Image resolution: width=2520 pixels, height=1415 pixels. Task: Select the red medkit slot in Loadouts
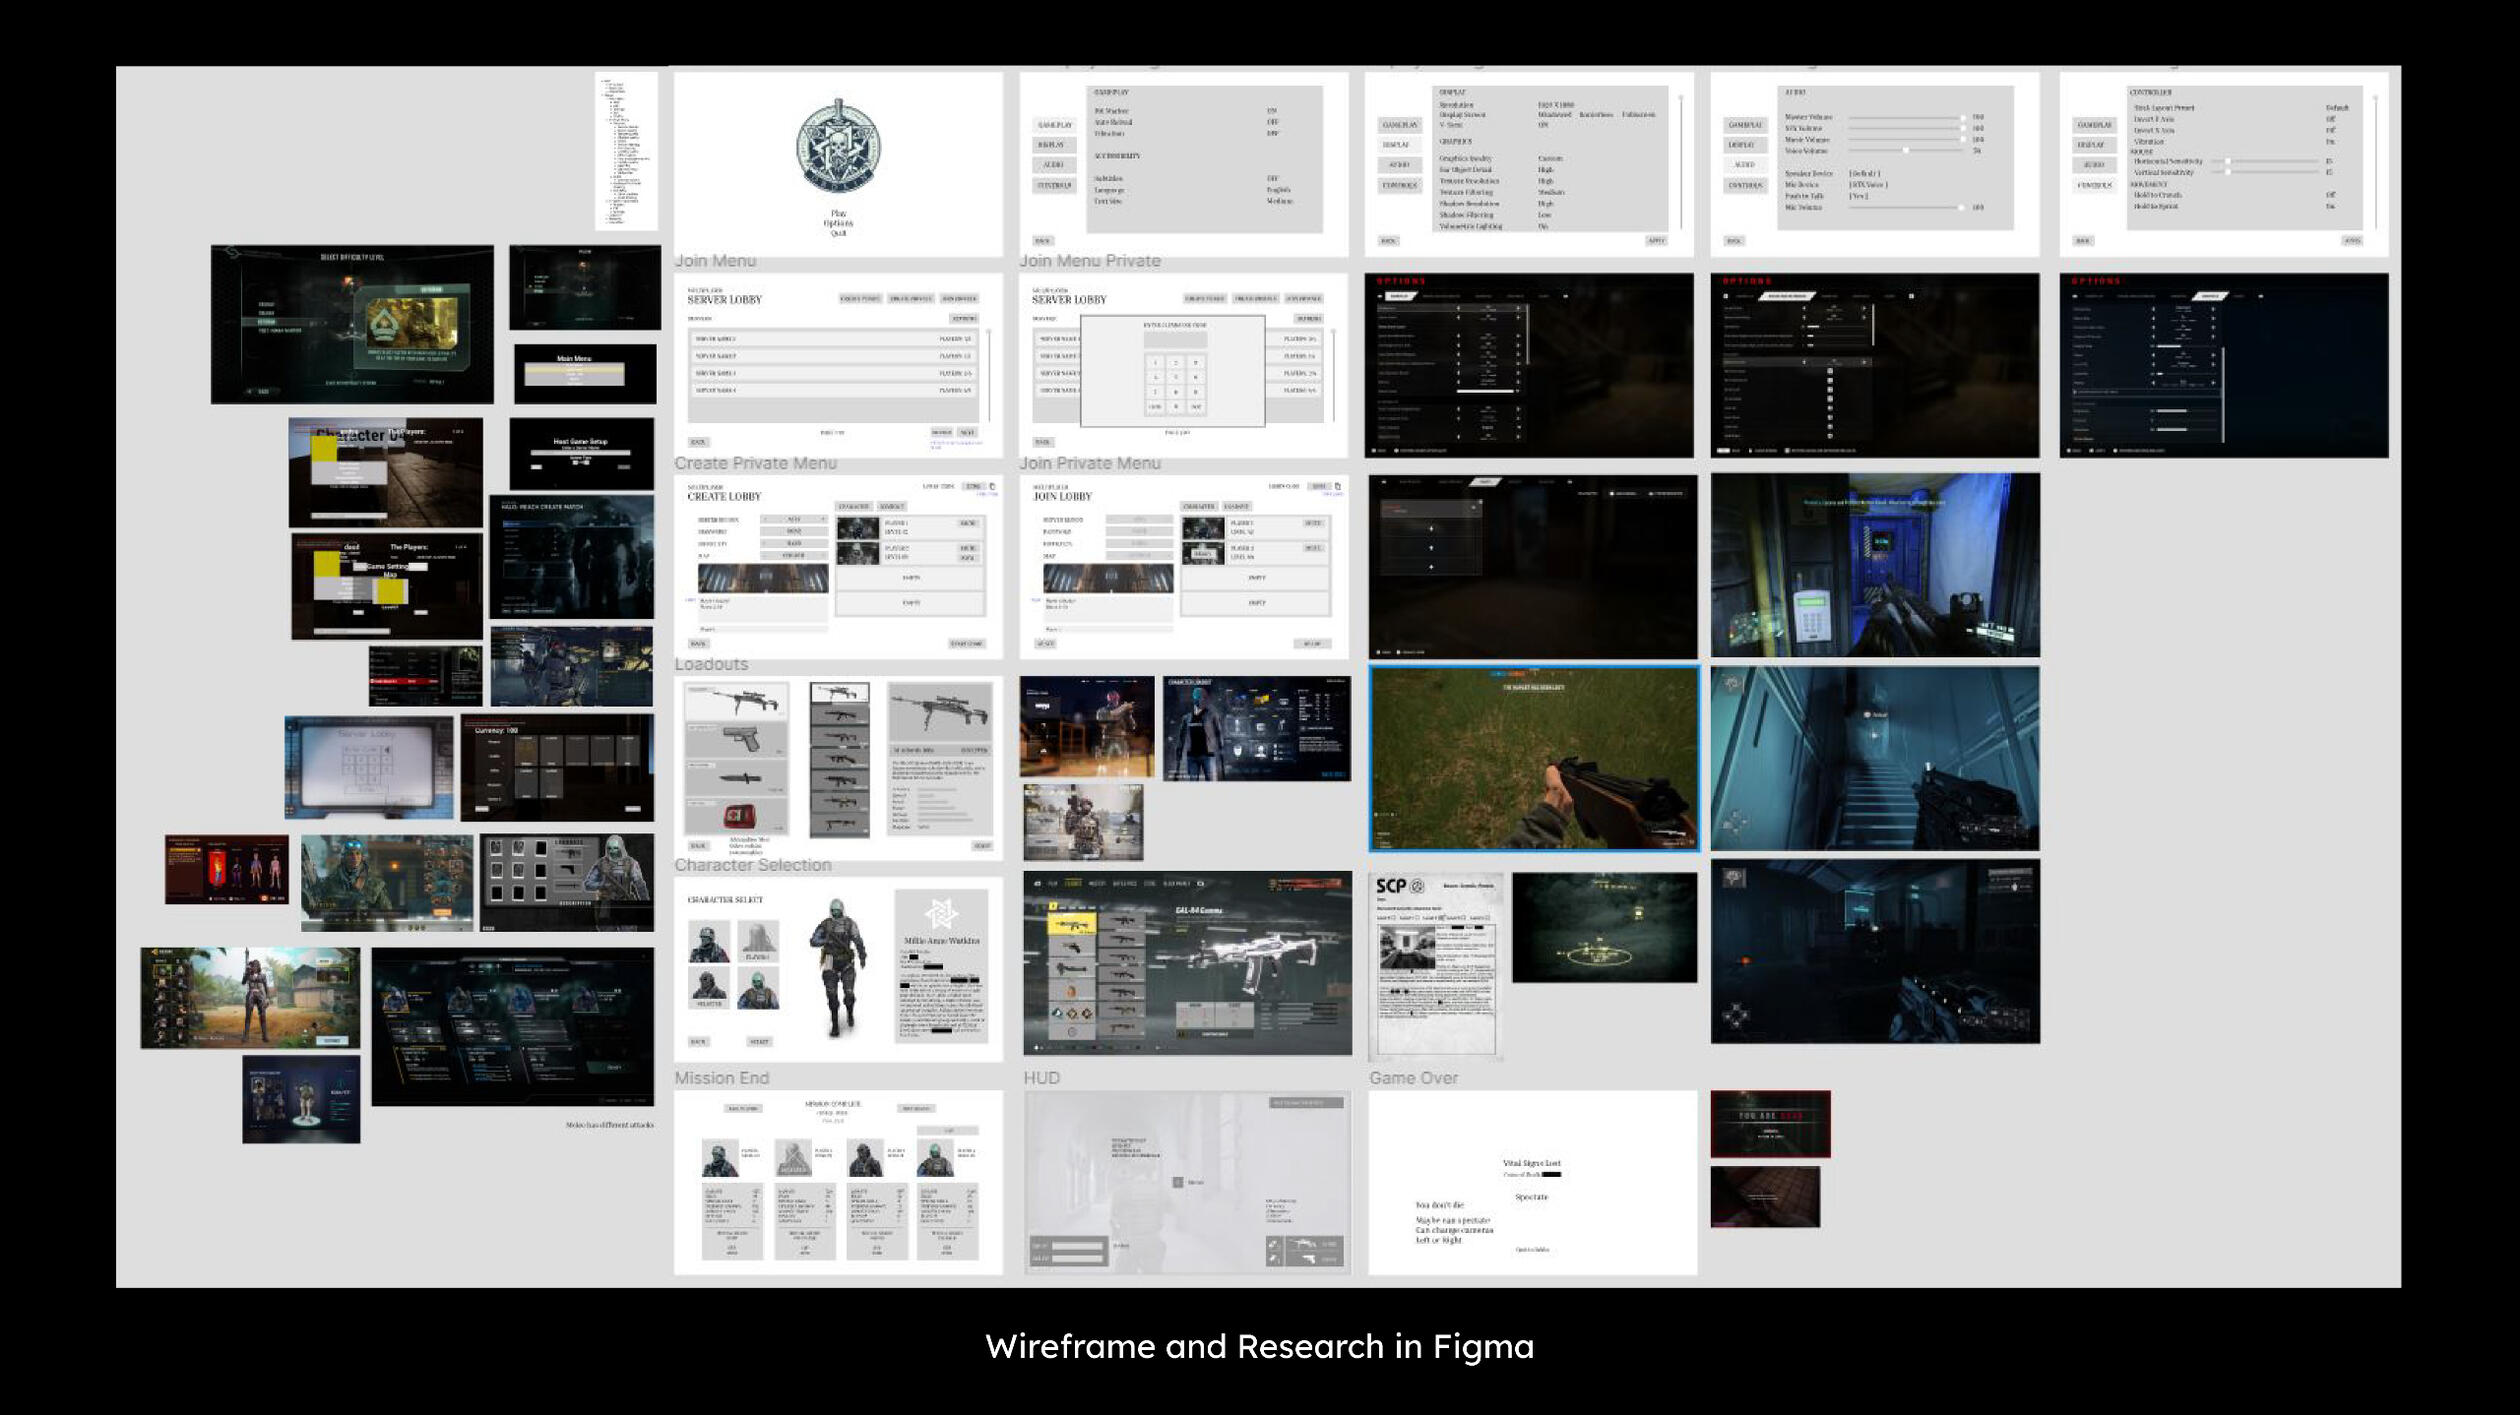click(737, 815)
